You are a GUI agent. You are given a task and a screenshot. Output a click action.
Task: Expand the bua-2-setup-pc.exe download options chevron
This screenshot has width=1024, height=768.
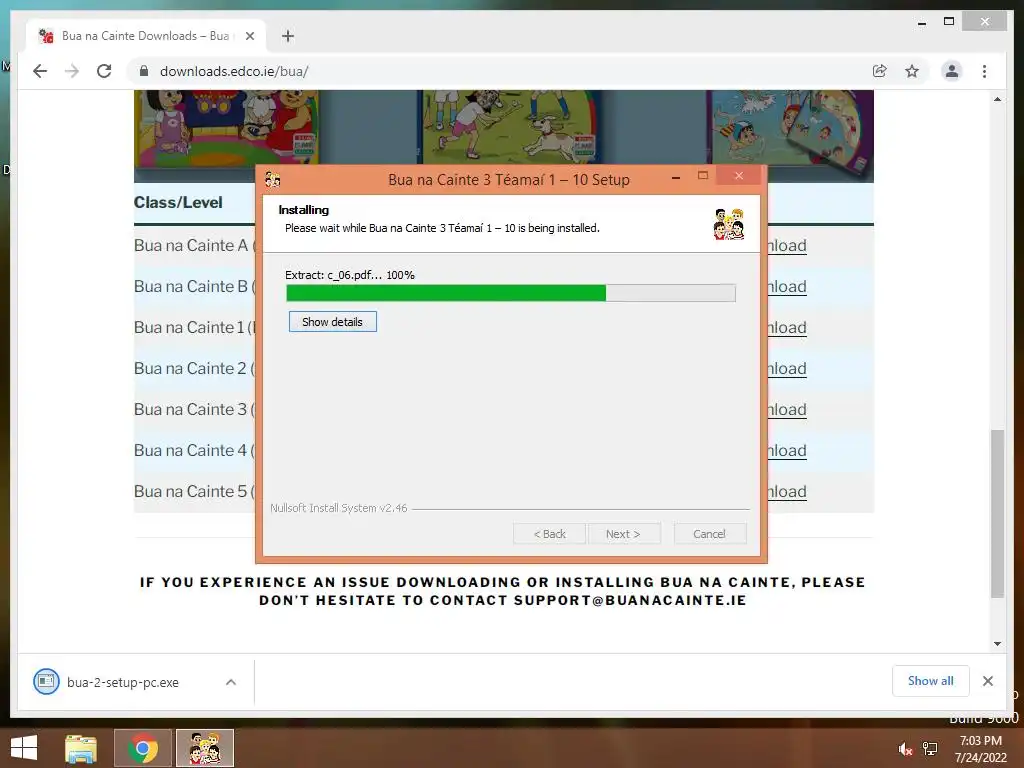pyautogui.click(x=231, y=682)
